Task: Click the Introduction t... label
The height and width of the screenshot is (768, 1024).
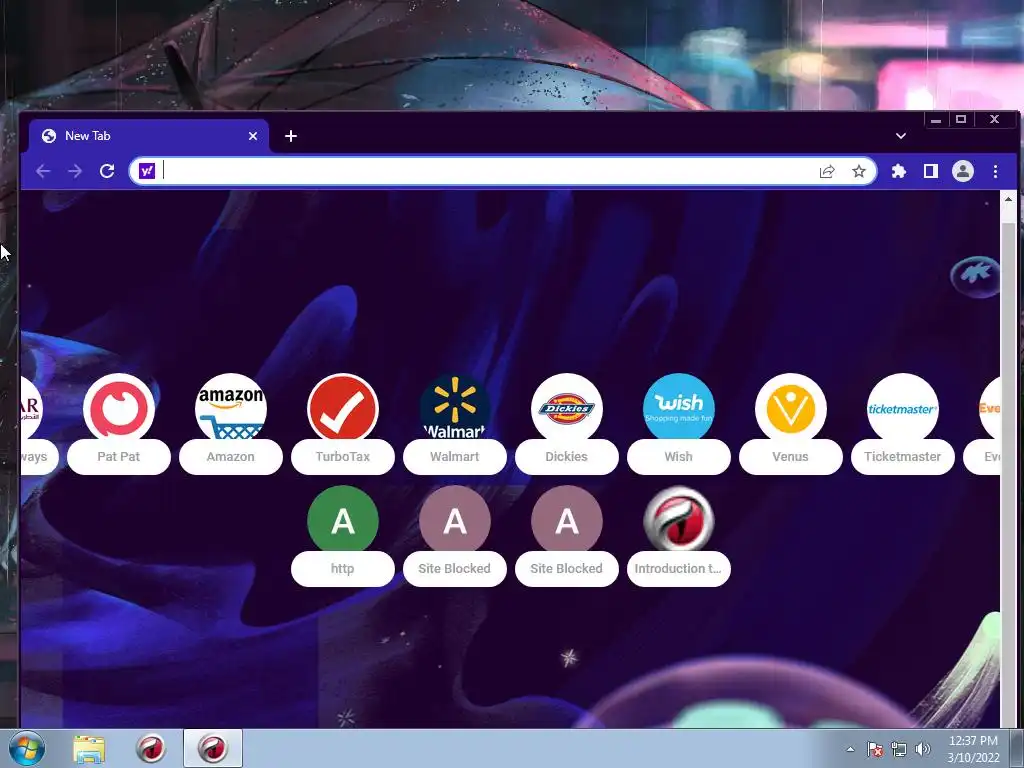Action: 679,568
